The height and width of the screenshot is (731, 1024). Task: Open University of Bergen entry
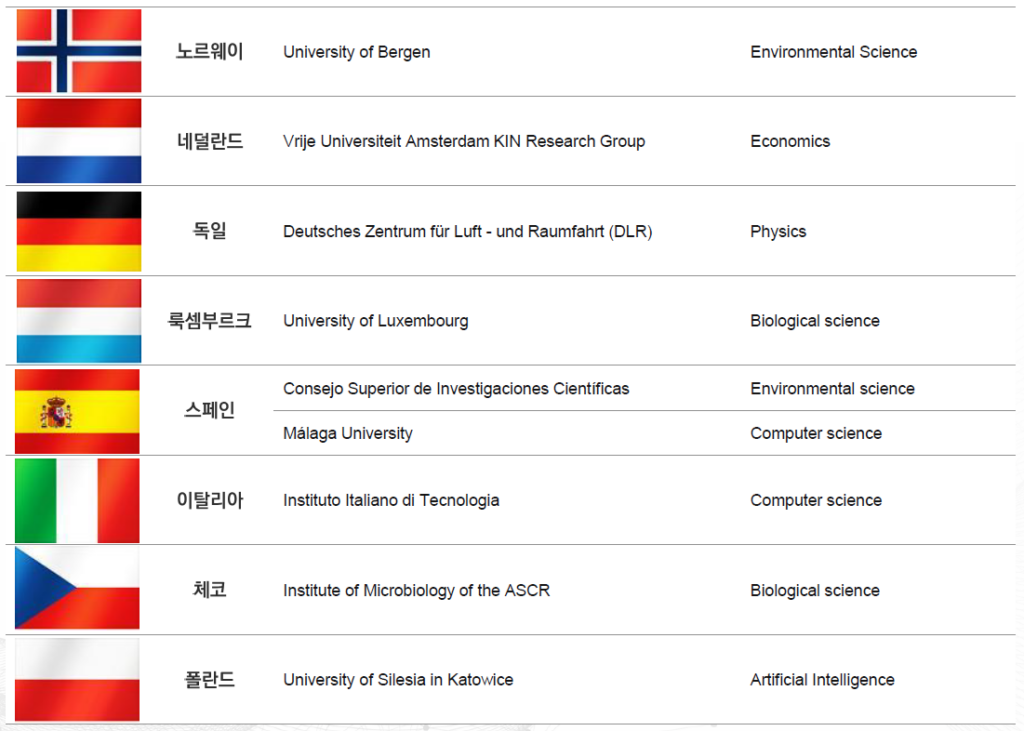pyautogui.click(x=357, y=52)
